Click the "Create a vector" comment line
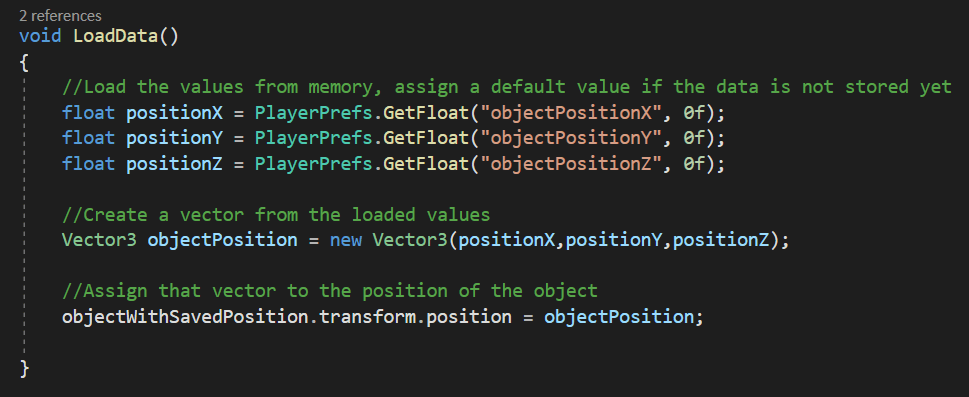The height and width of the screenshot is (397, 969). pos(276,215)
